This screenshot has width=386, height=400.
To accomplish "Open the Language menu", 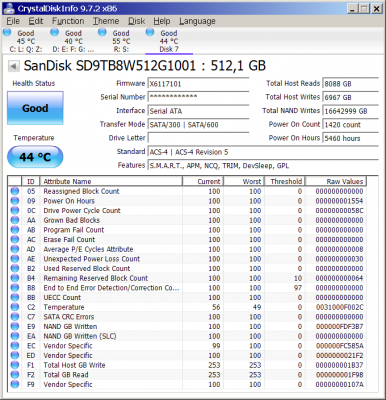I will coord(197,21).
